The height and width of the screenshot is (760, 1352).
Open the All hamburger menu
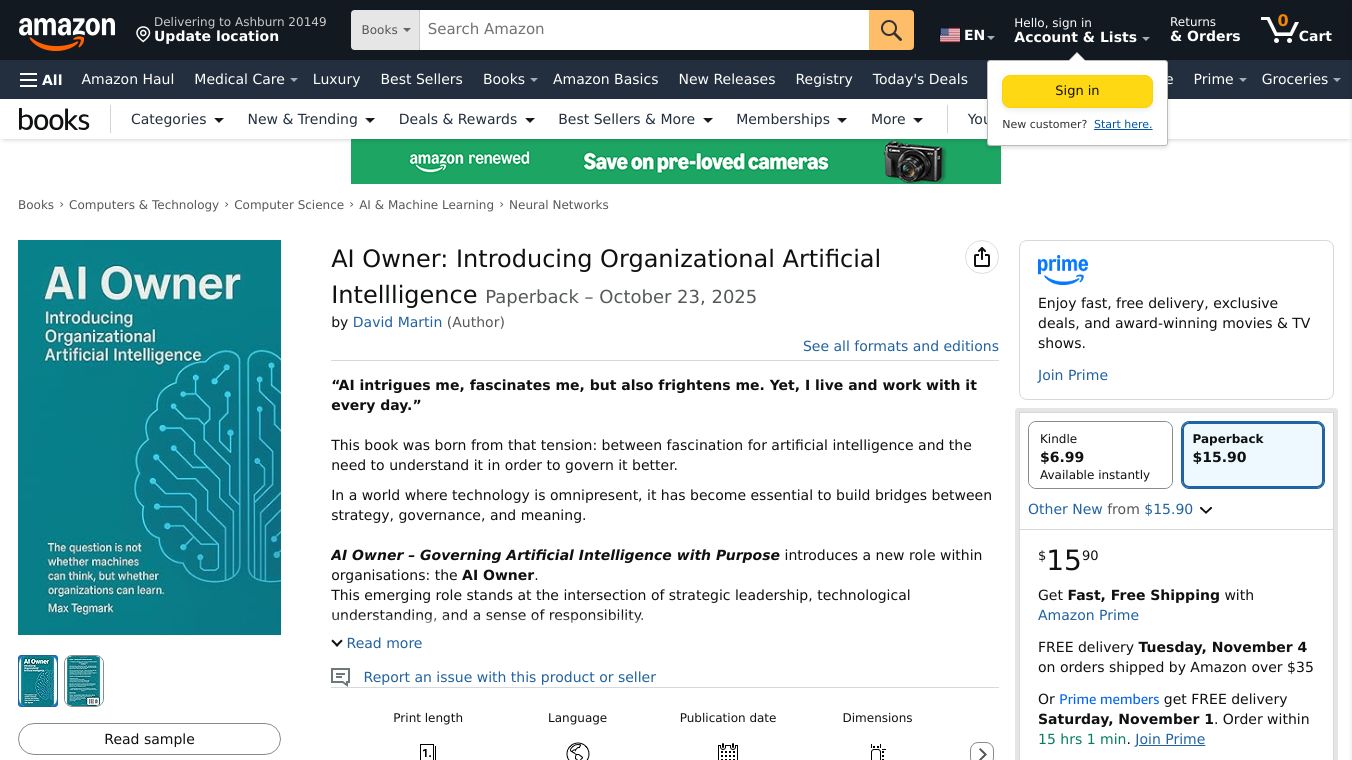coord(41,80)
